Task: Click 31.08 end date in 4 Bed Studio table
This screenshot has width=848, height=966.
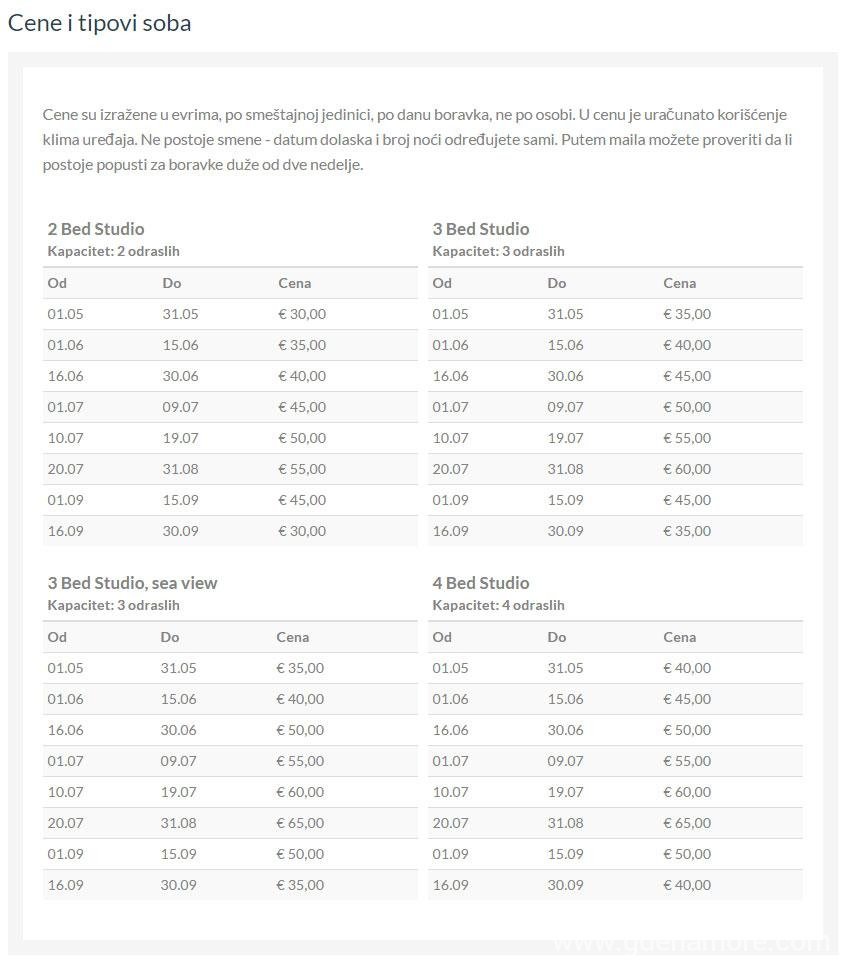Action: tap(566, 823)
